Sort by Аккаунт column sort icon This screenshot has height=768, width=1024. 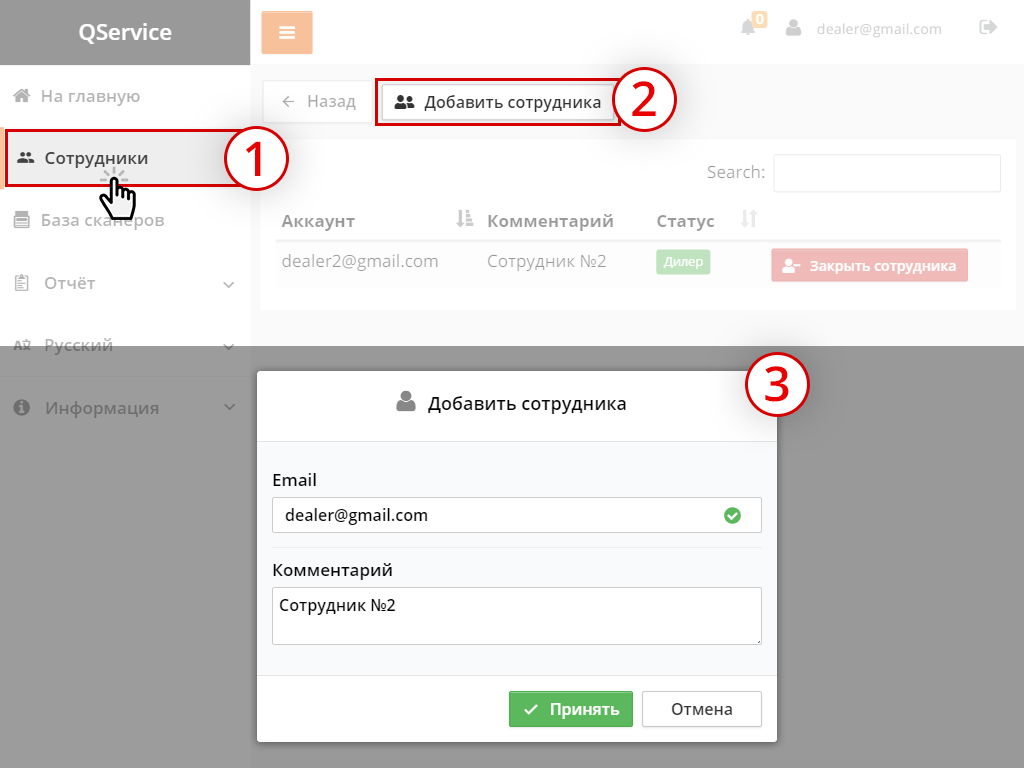(463, 219)
